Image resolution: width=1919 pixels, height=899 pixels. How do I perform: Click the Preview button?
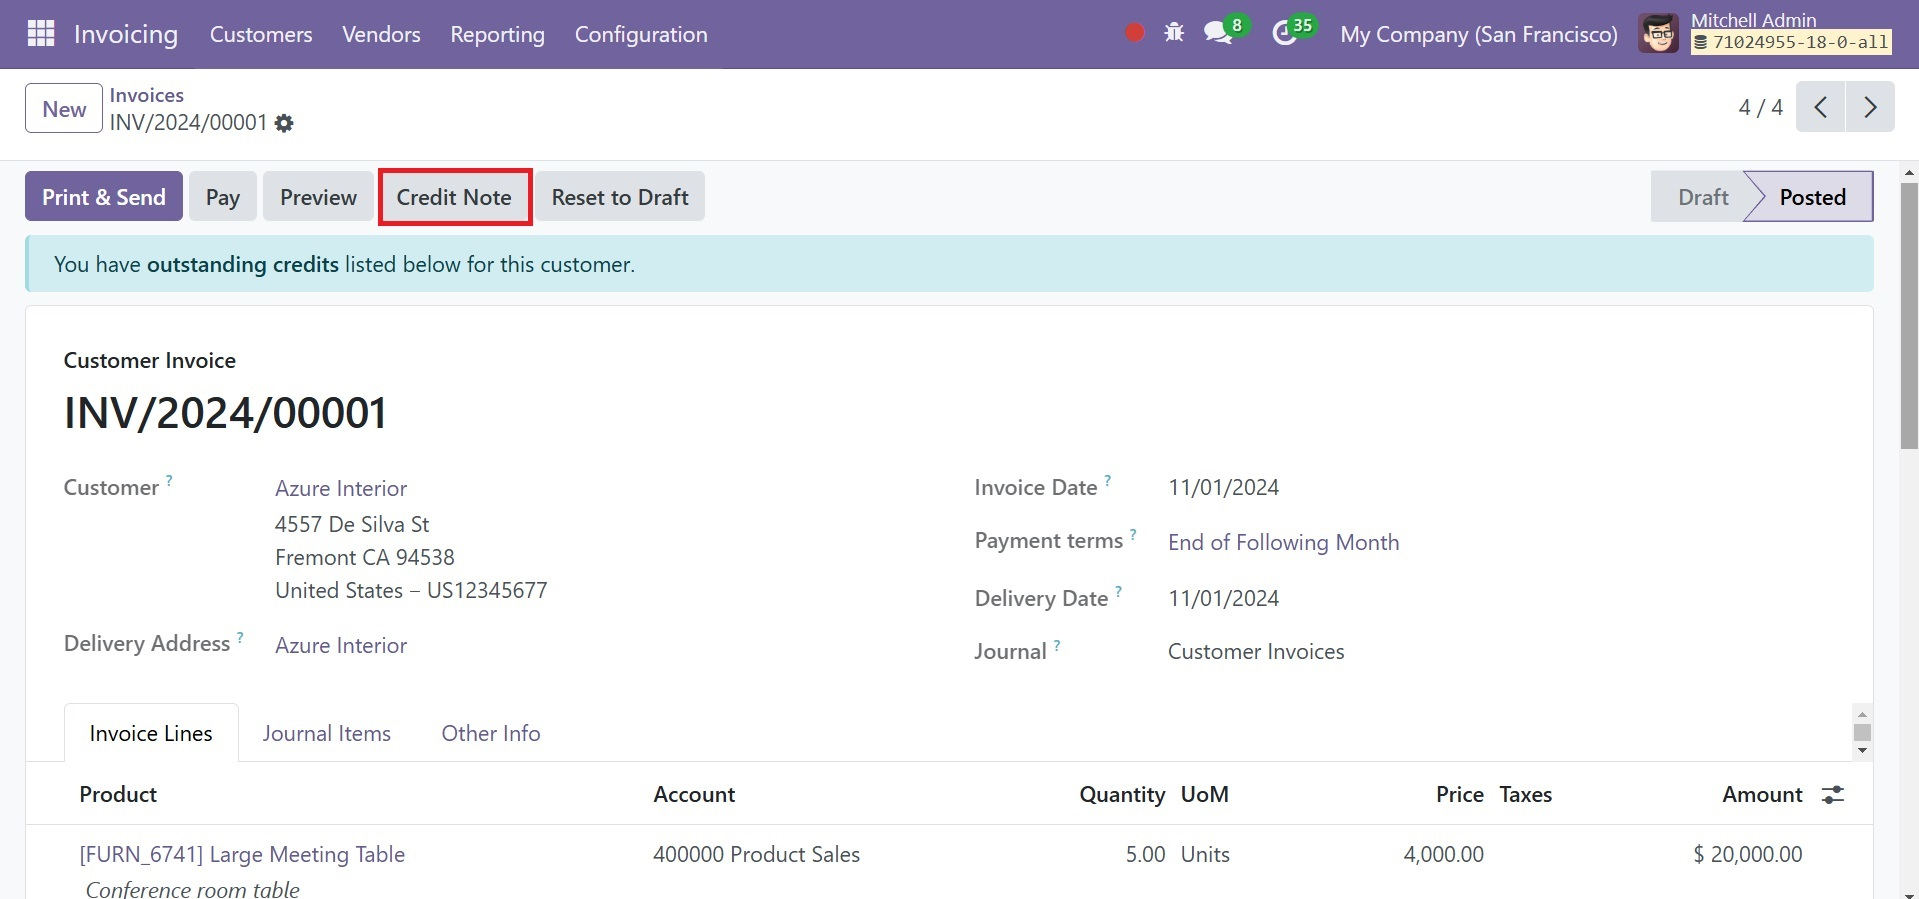pos(318,197)
